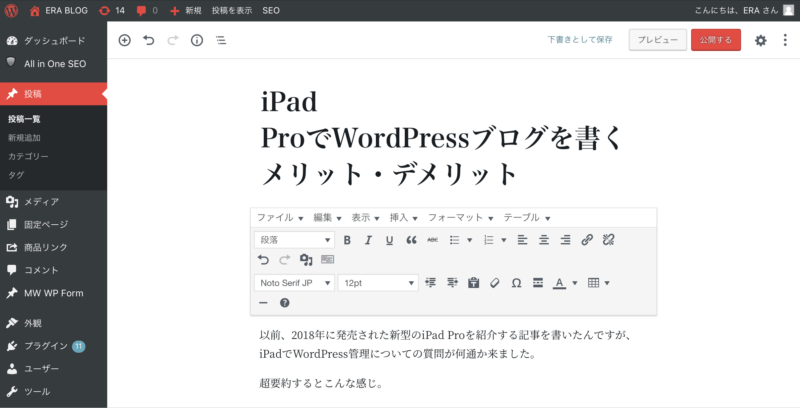This screenshot has height=408, width=800.
Task: Click 投稿を表示 in the admin bar
Action: click(x=232, y=10)
